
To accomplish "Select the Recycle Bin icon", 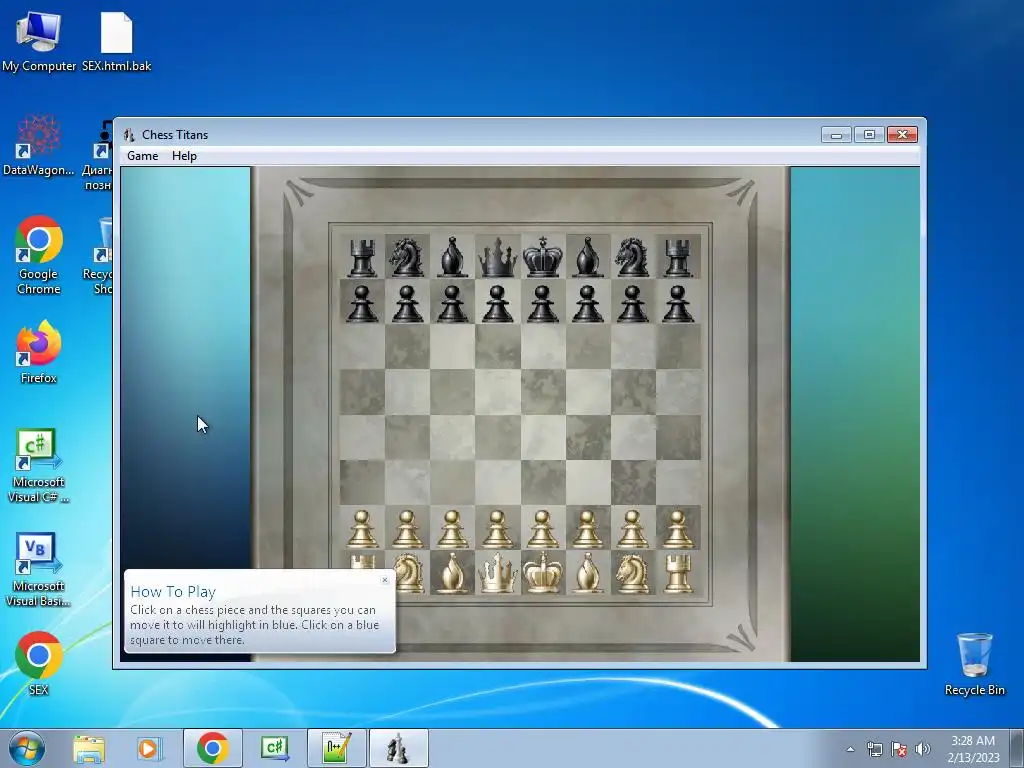I will coord(974,664).
